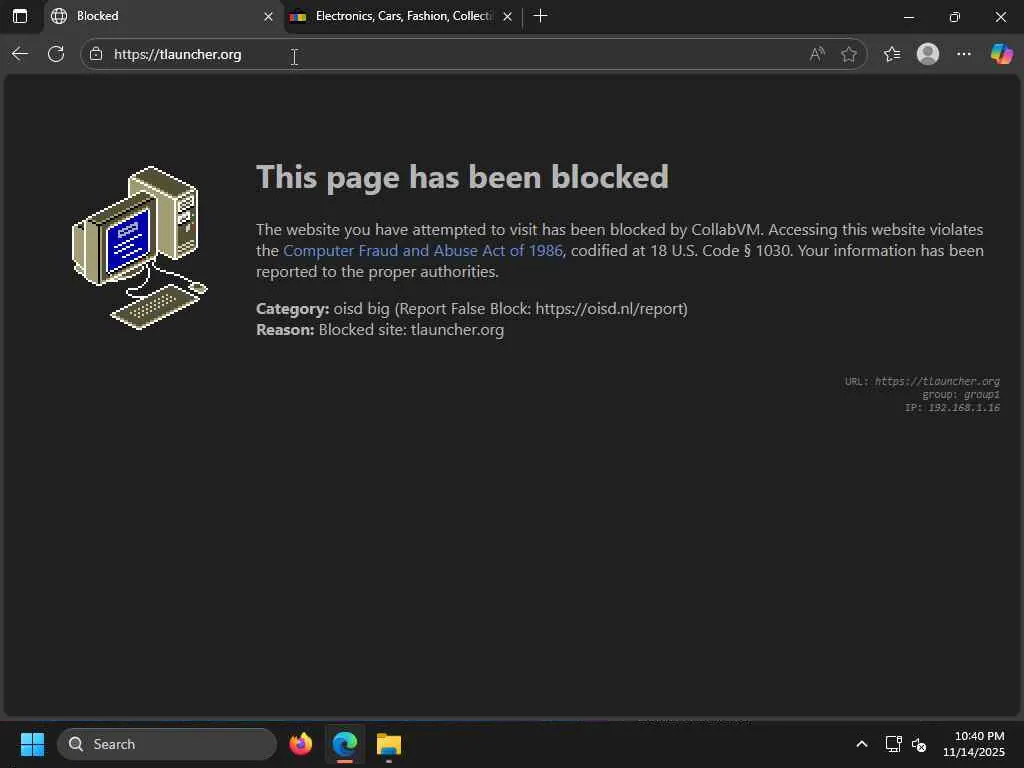Close the Edge browser window

tap(1000, 17)
